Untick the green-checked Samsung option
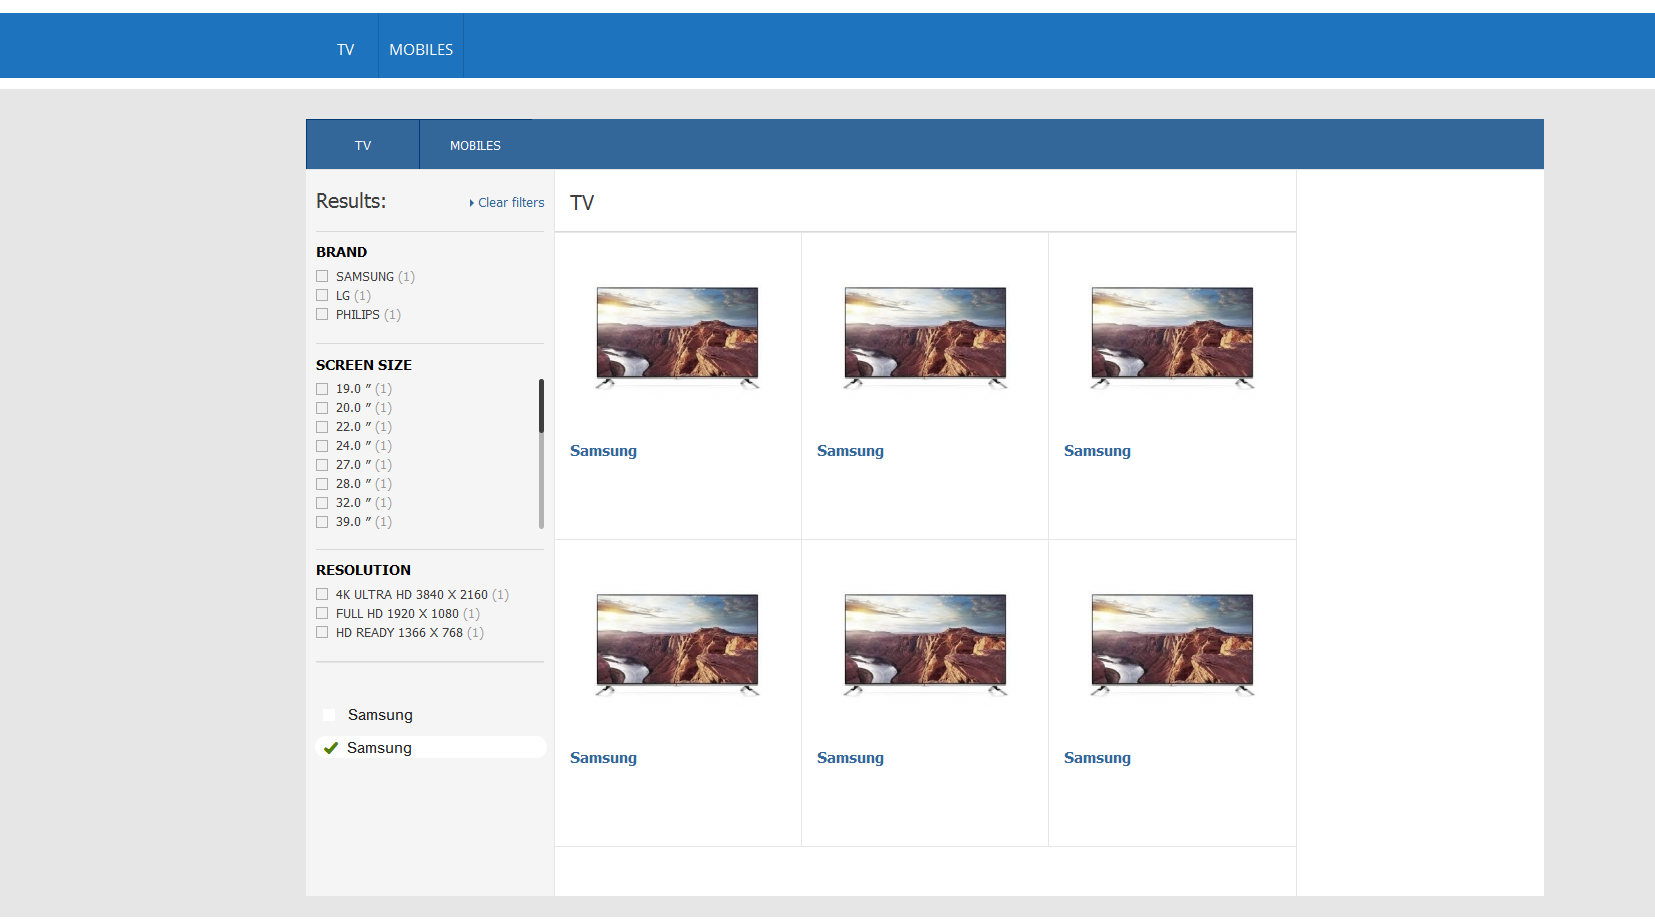This screenshot has height=920, width=1655. (331, 748)
